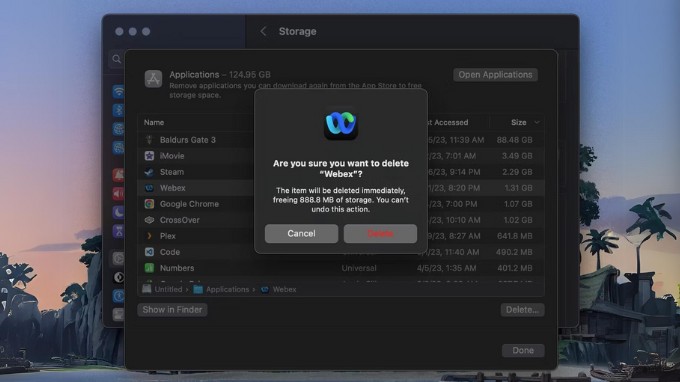Sort by the Size column header
680x382 pixels.
pyautogui.click(x=518, y=122)
